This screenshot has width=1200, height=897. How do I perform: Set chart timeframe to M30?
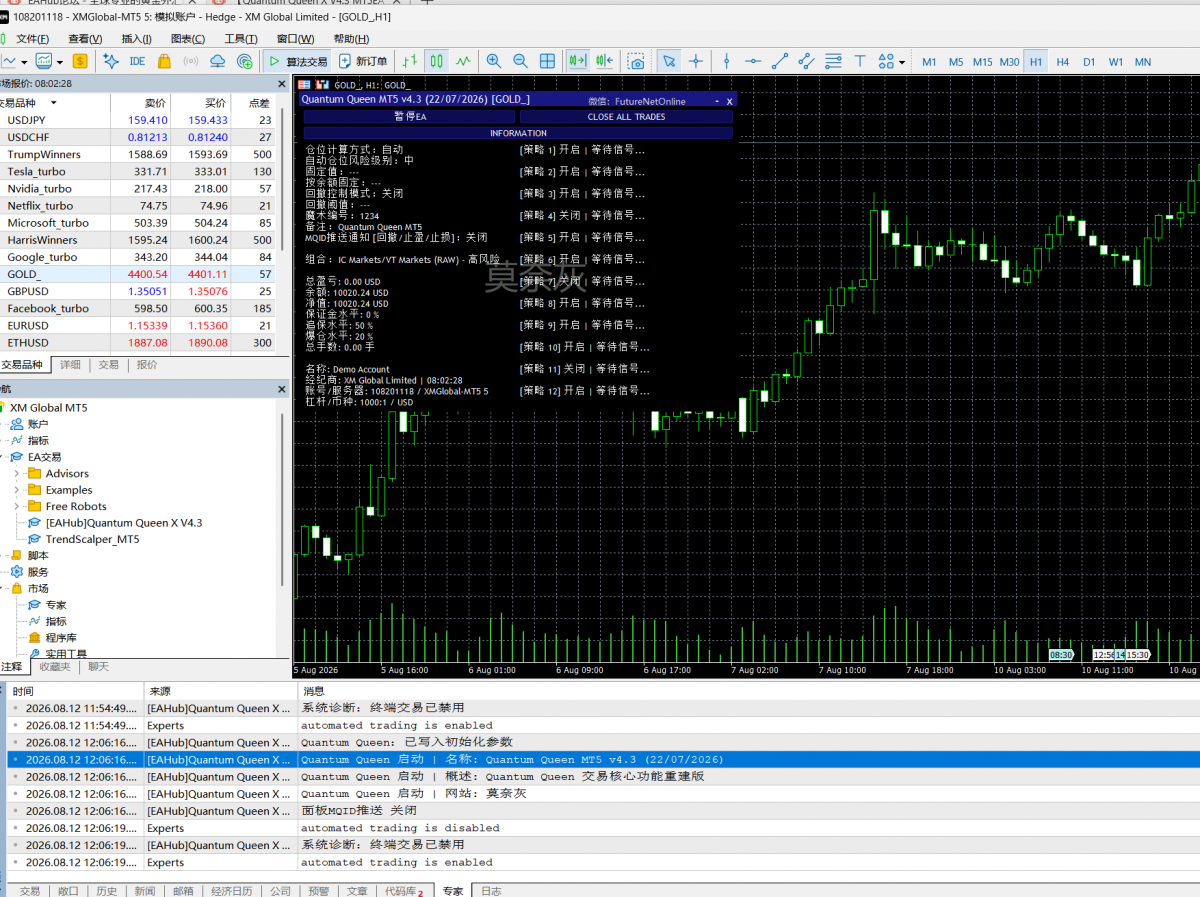click(x=1009, y=62)
